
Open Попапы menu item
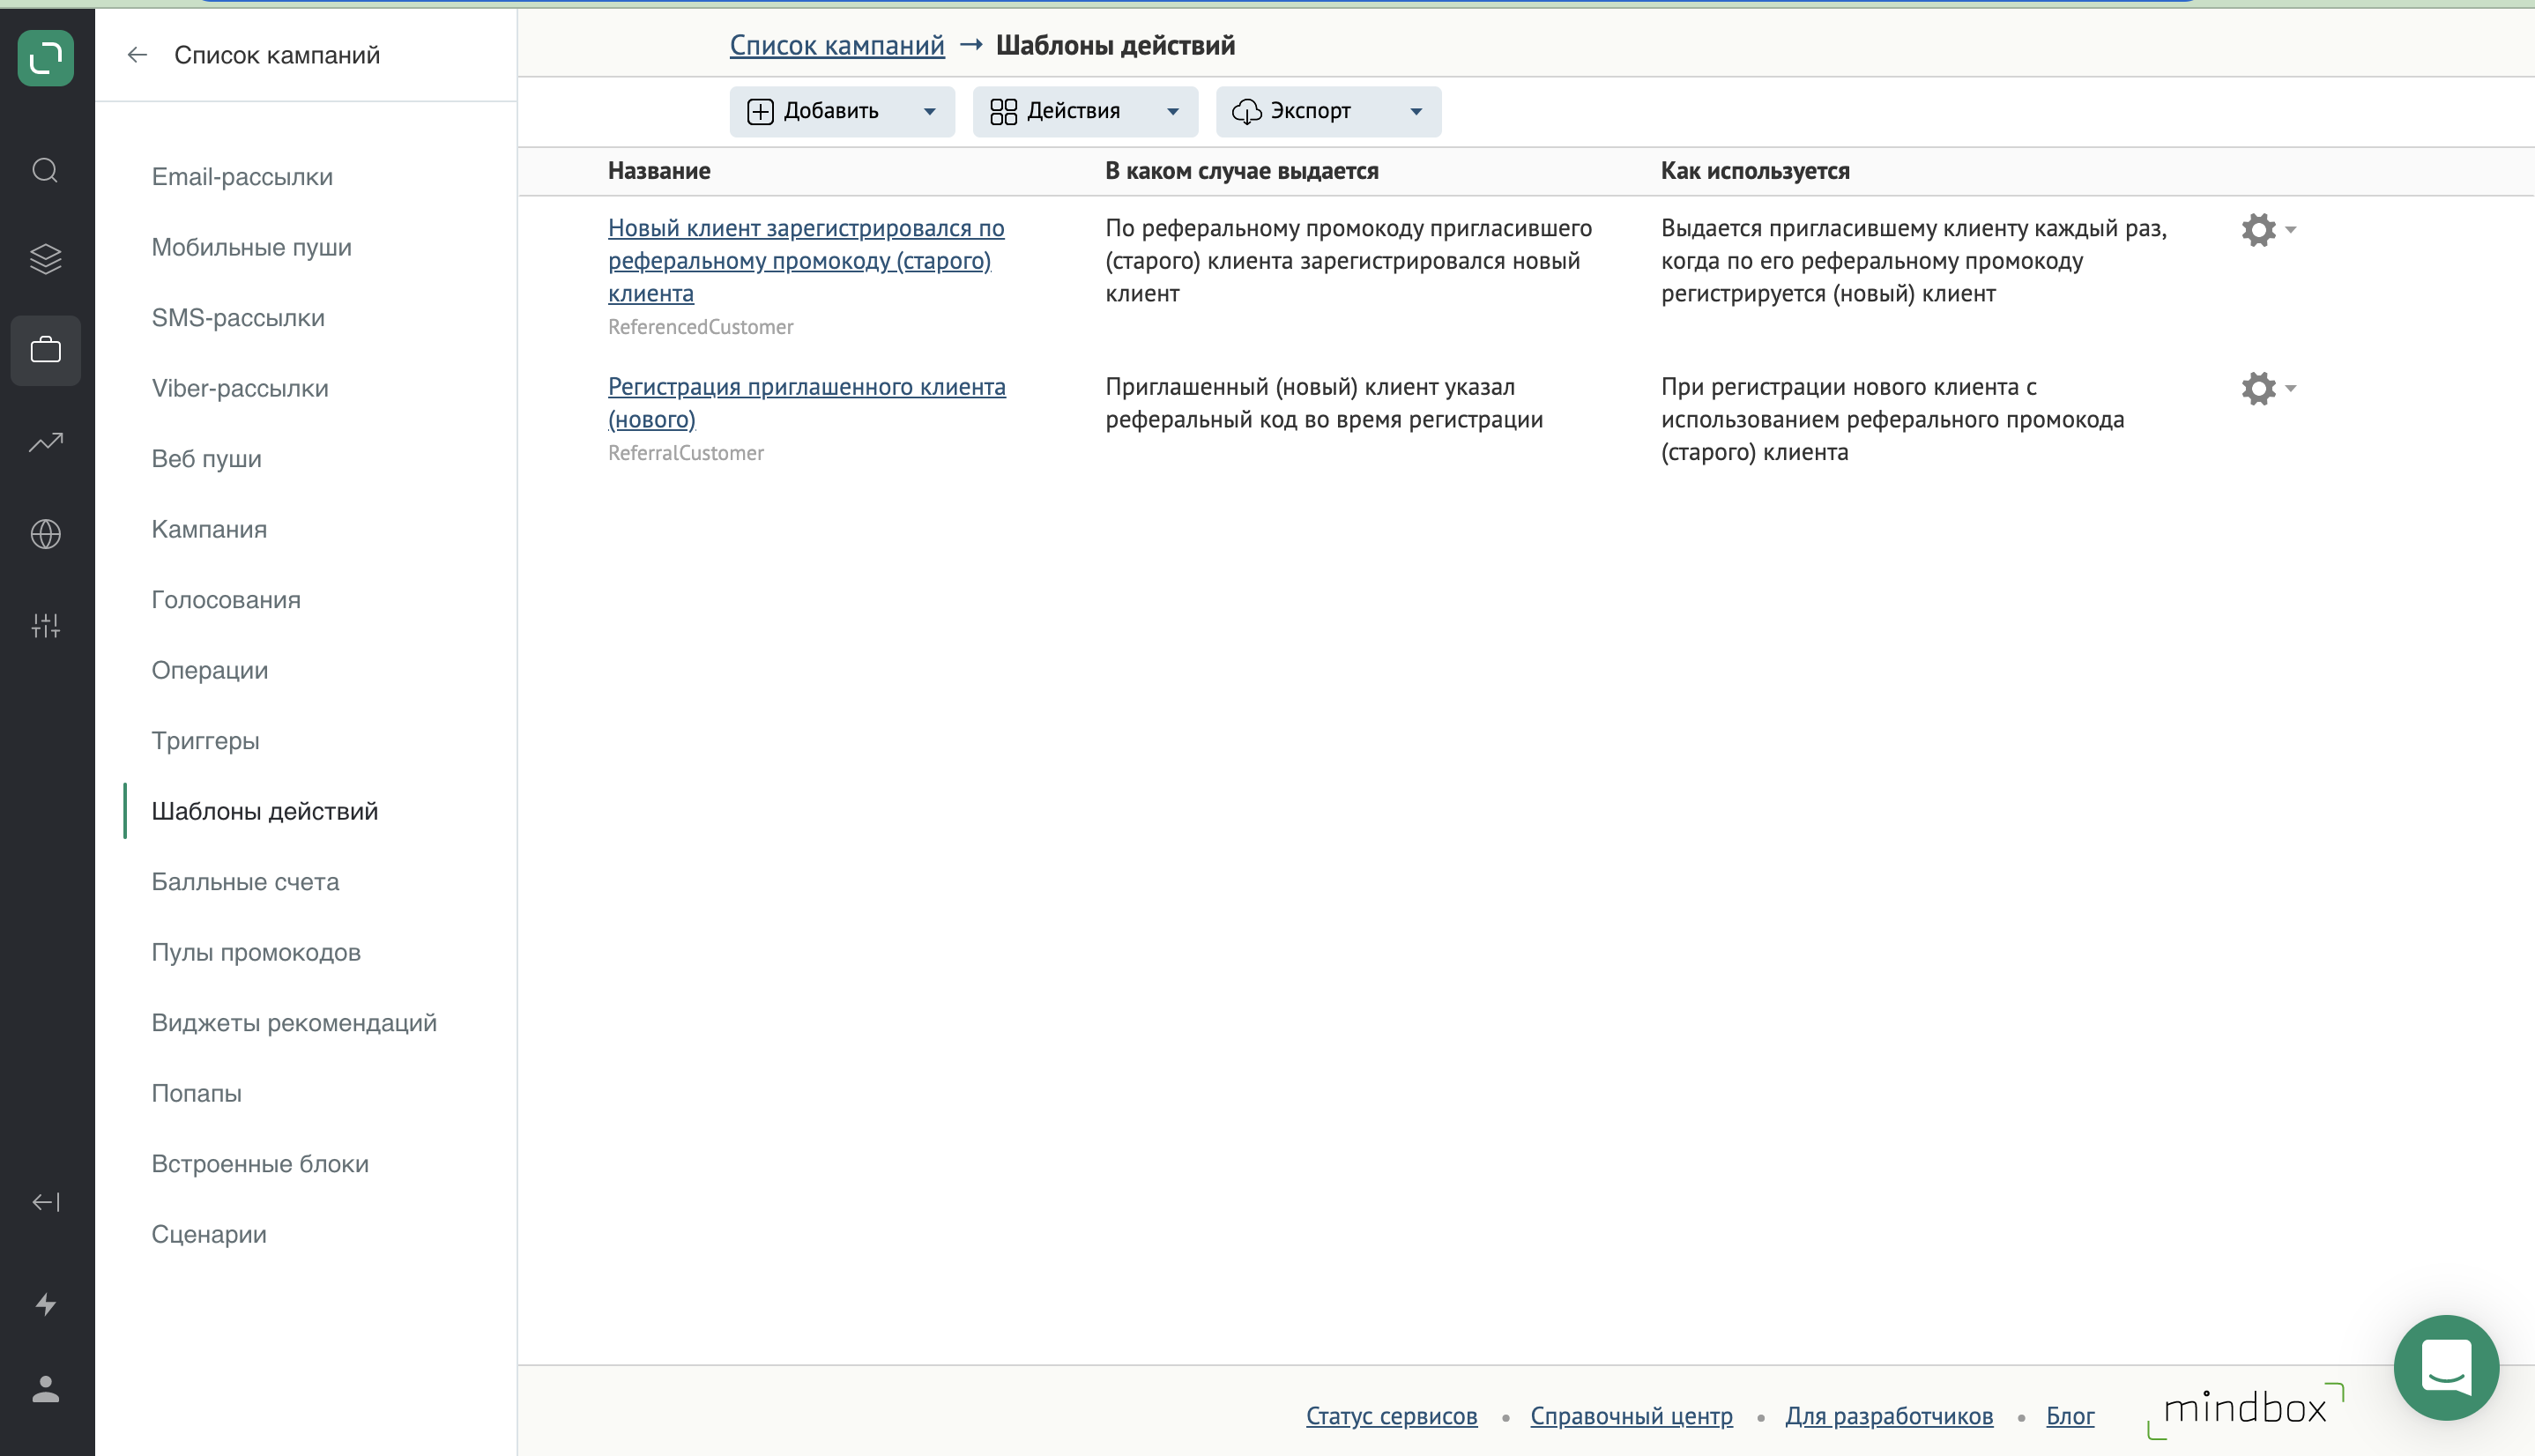tap(196, 1093)
